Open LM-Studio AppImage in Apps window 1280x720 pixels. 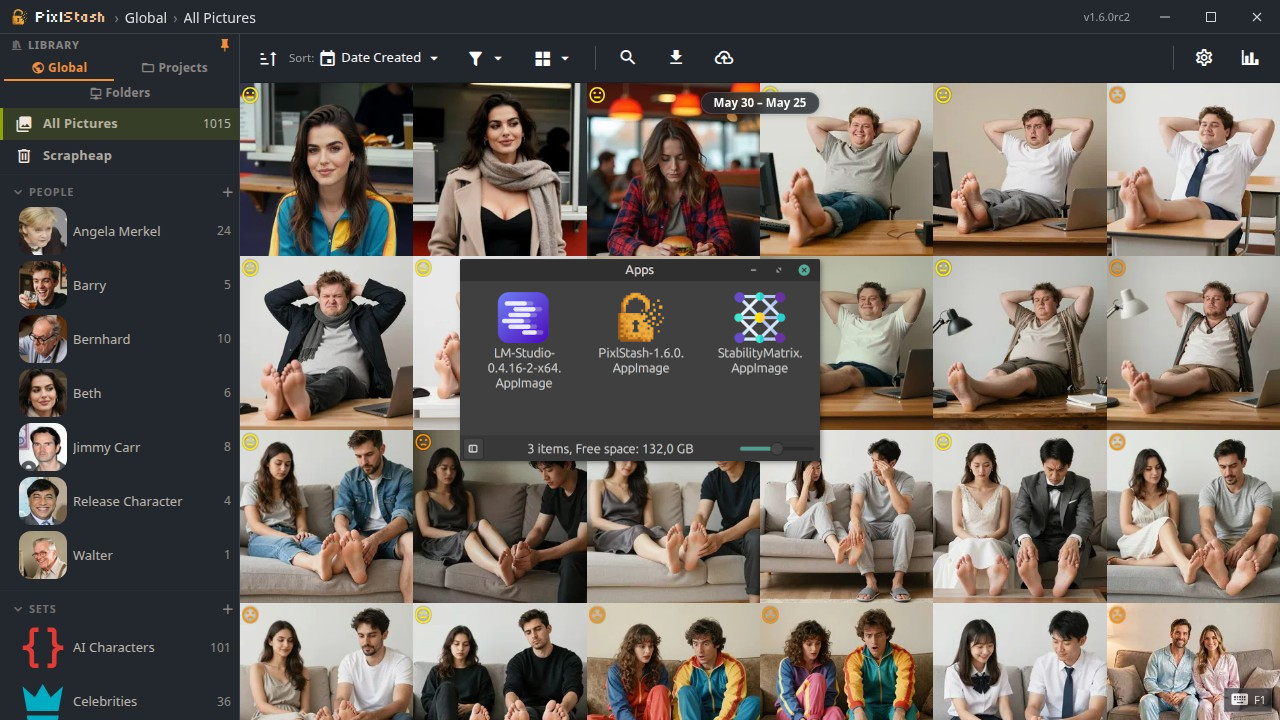coord(524,340)
